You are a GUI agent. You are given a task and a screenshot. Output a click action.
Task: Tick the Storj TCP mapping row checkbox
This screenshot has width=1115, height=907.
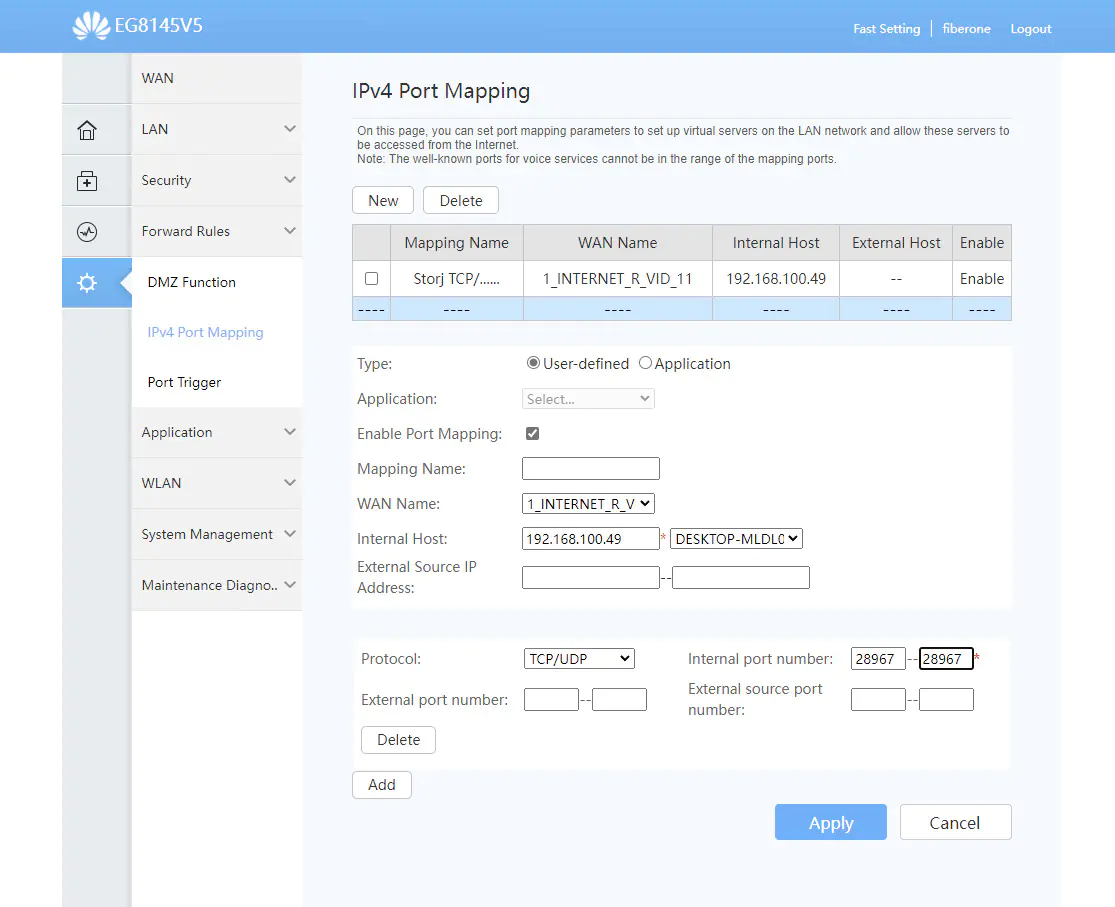(371, 279)
